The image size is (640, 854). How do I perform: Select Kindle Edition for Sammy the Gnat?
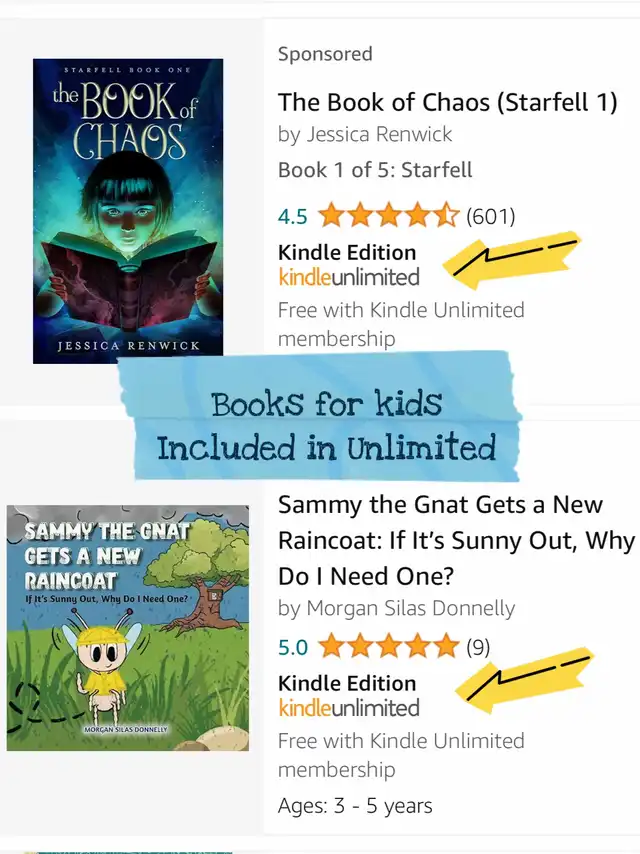click(347, 684)
